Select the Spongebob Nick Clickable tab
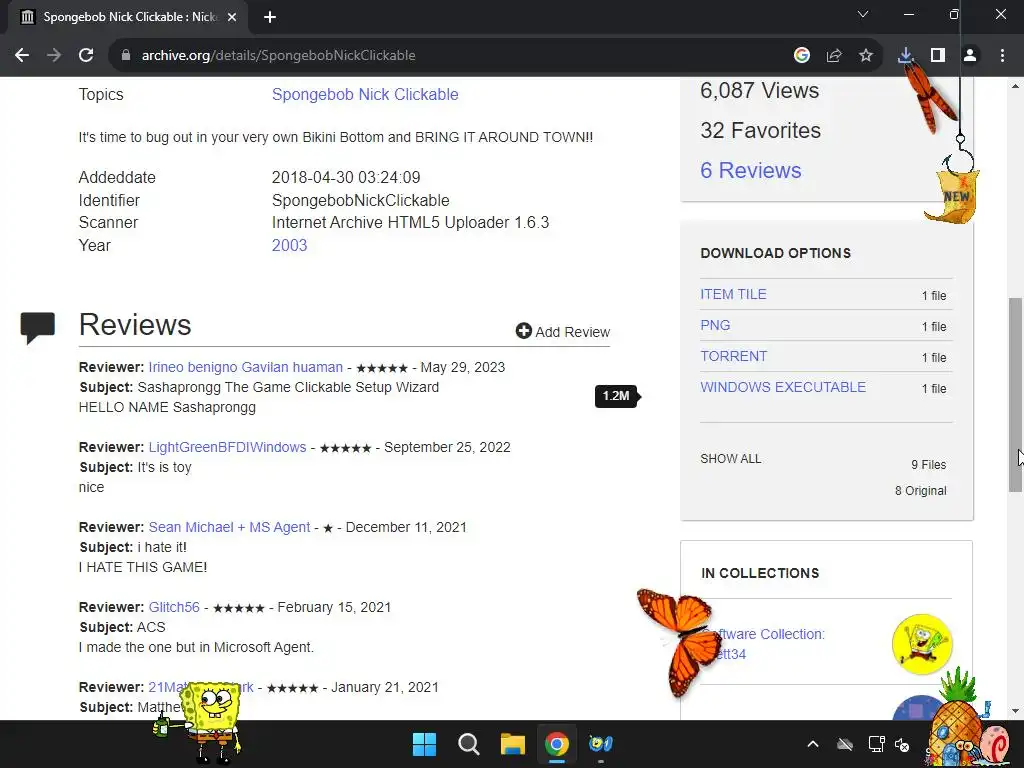This screenshot has width=1024, height=768. pyautogui.click(x=128, y=17)
